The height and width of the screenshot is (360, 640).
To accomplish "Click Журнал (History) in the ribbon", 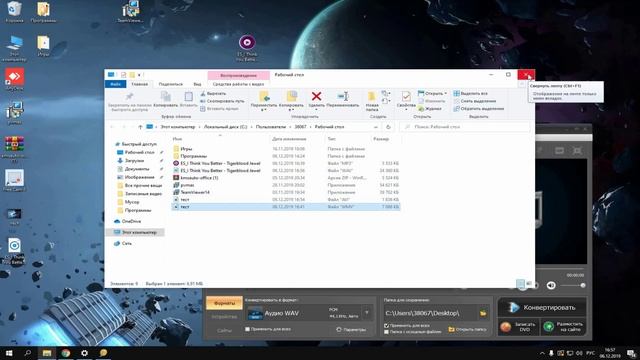I will [429, 109].
